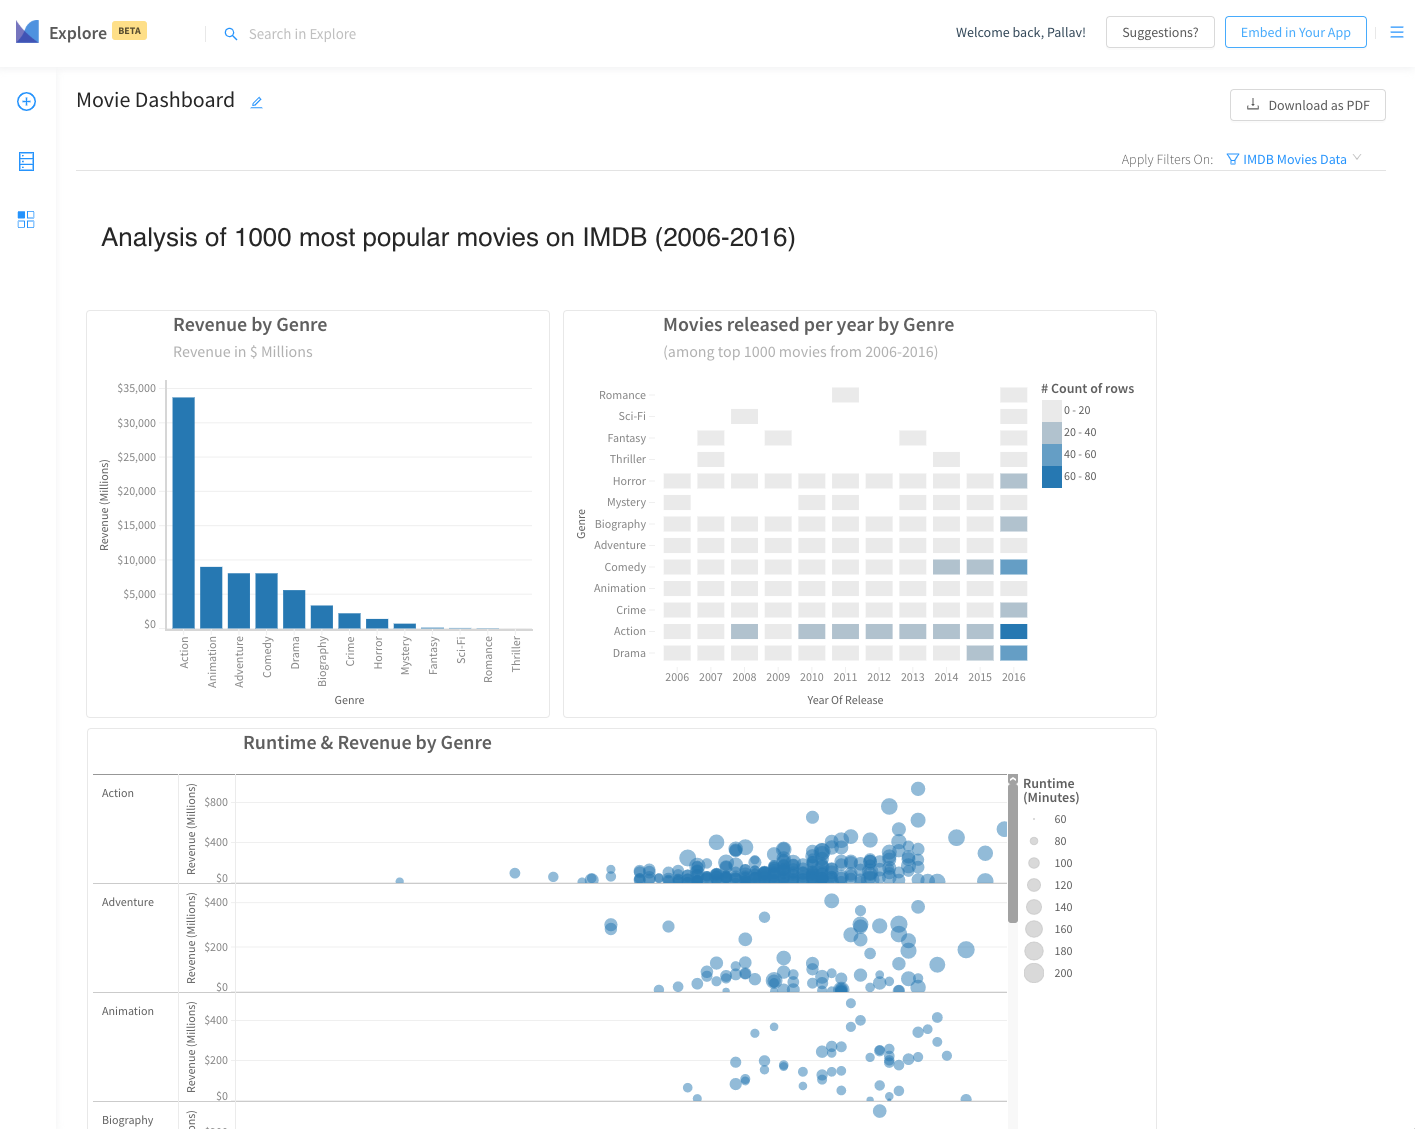This screenshot has height=1129, width=1415.
Task: Click the Suggestions? button
Action: (1160, 32)
